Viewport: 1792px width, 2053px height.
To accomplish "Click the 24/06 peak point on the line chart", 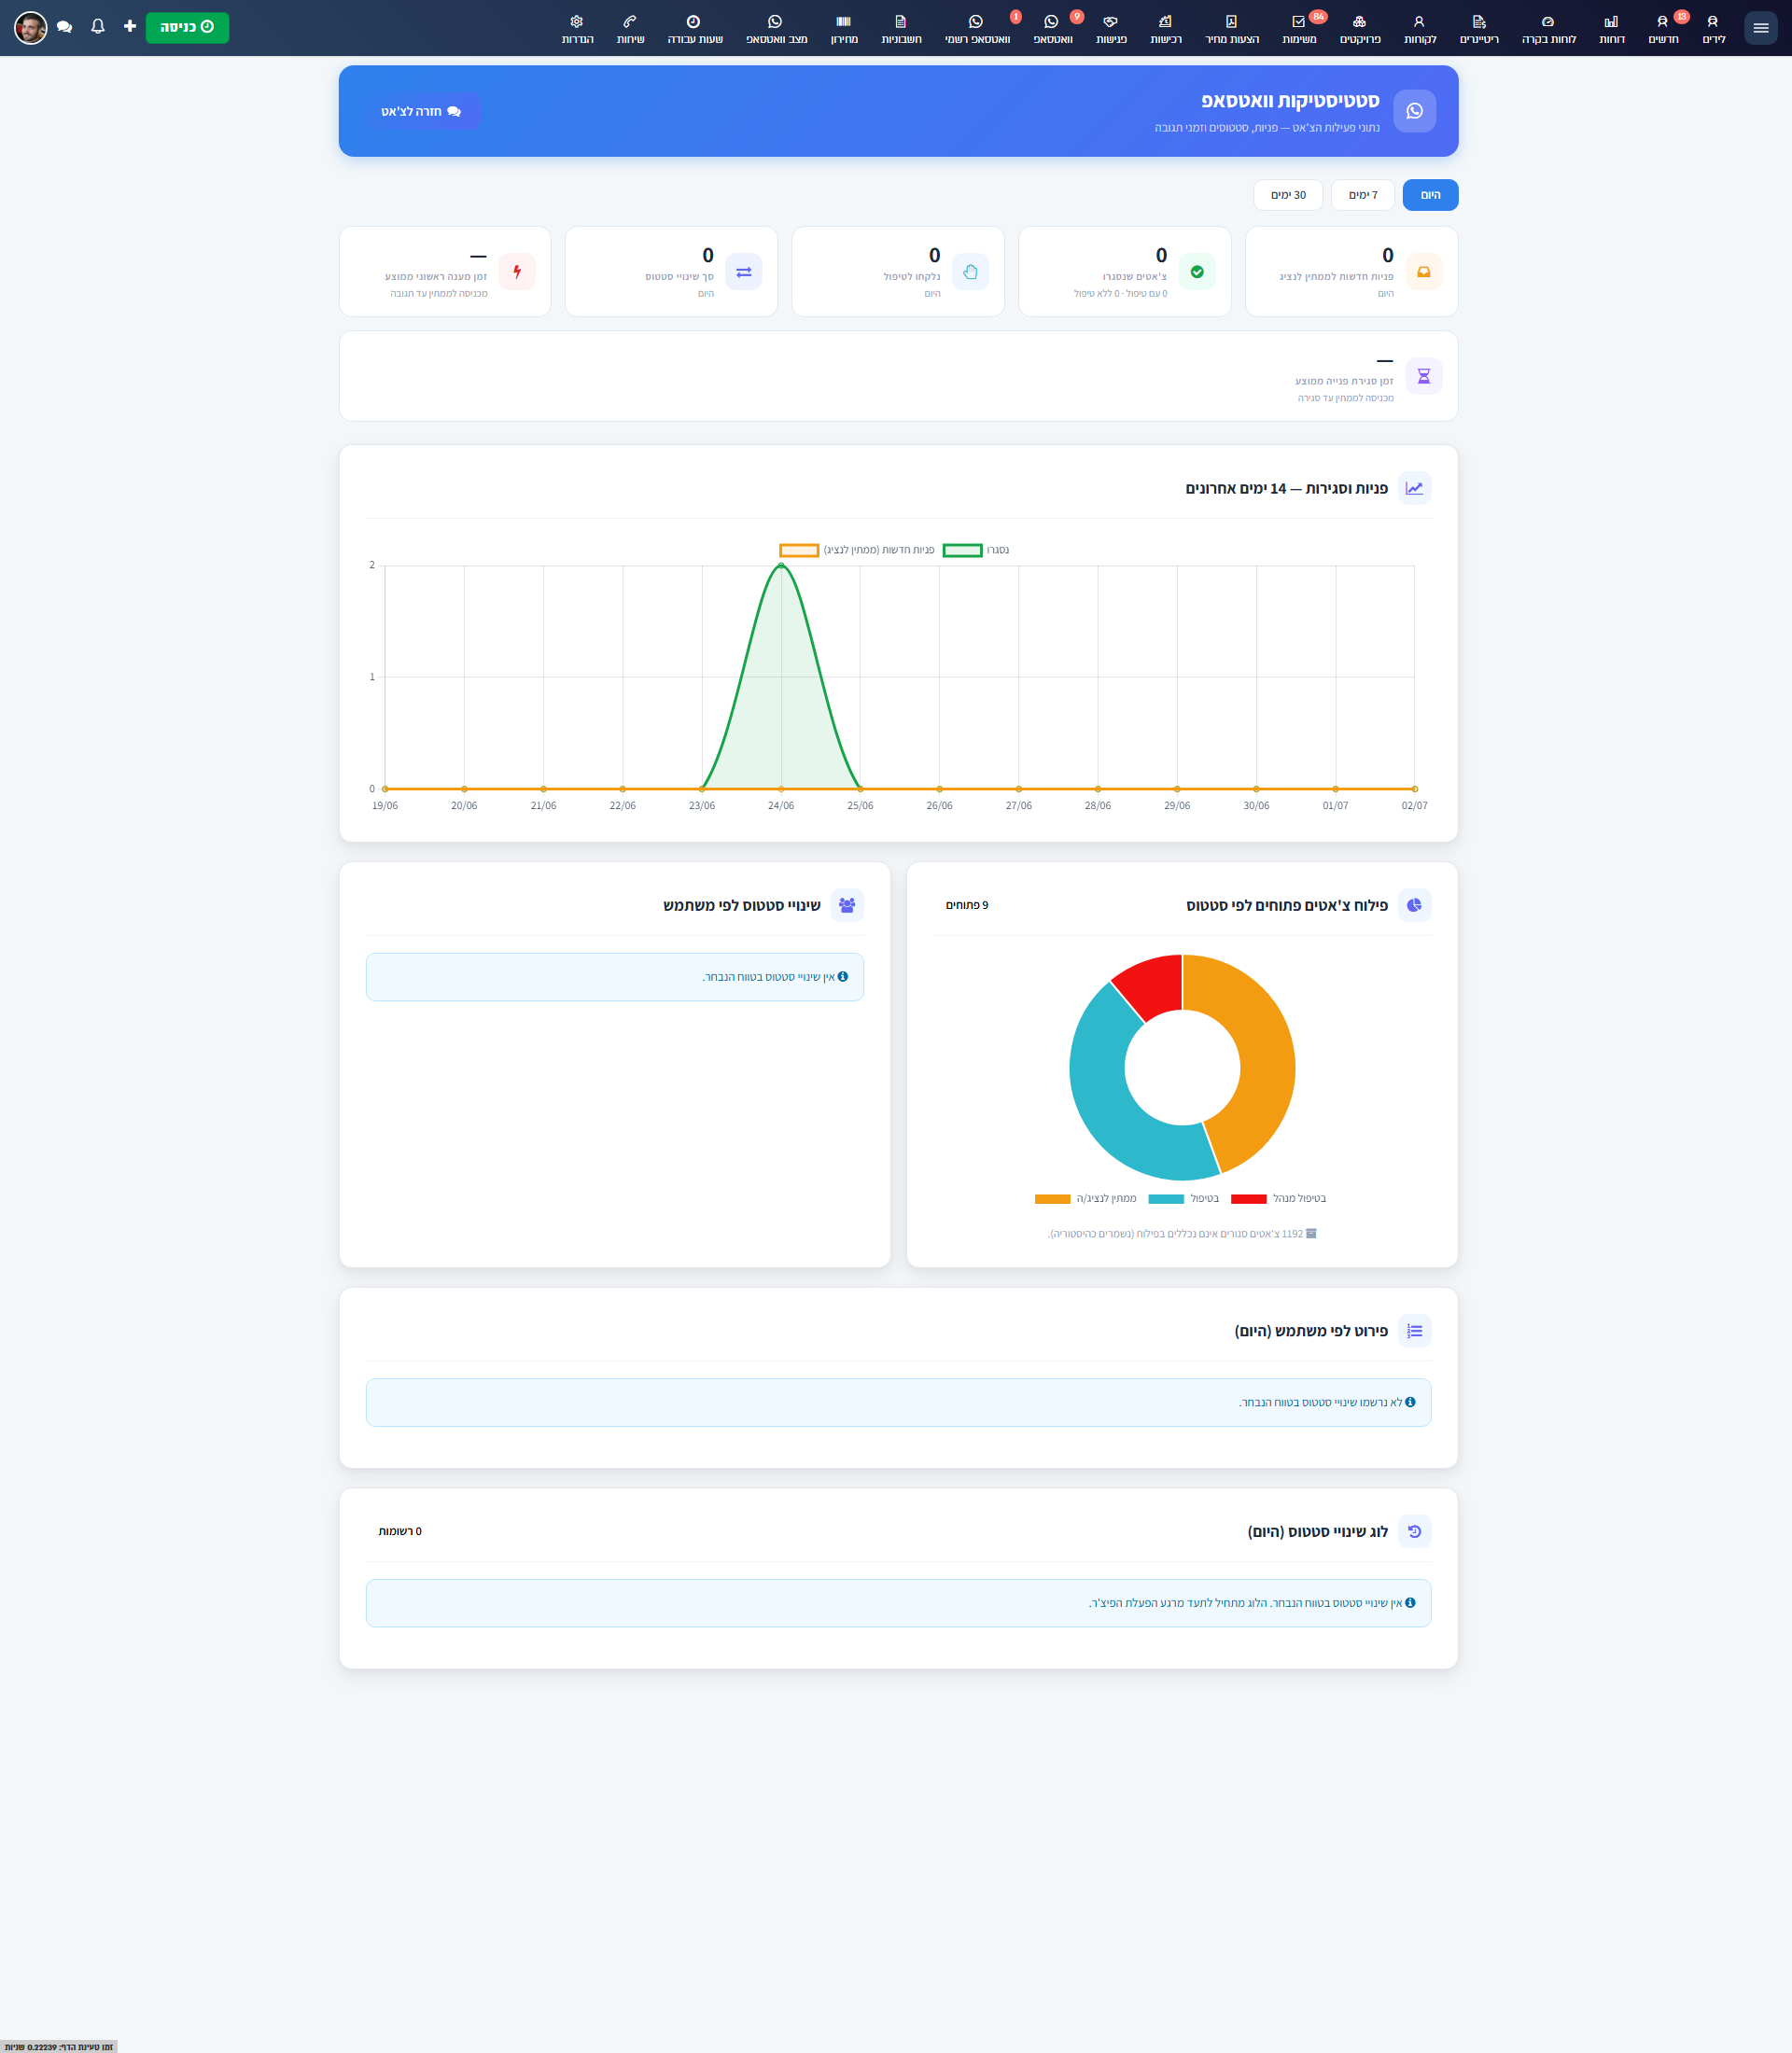I will [x=781, y=566].
